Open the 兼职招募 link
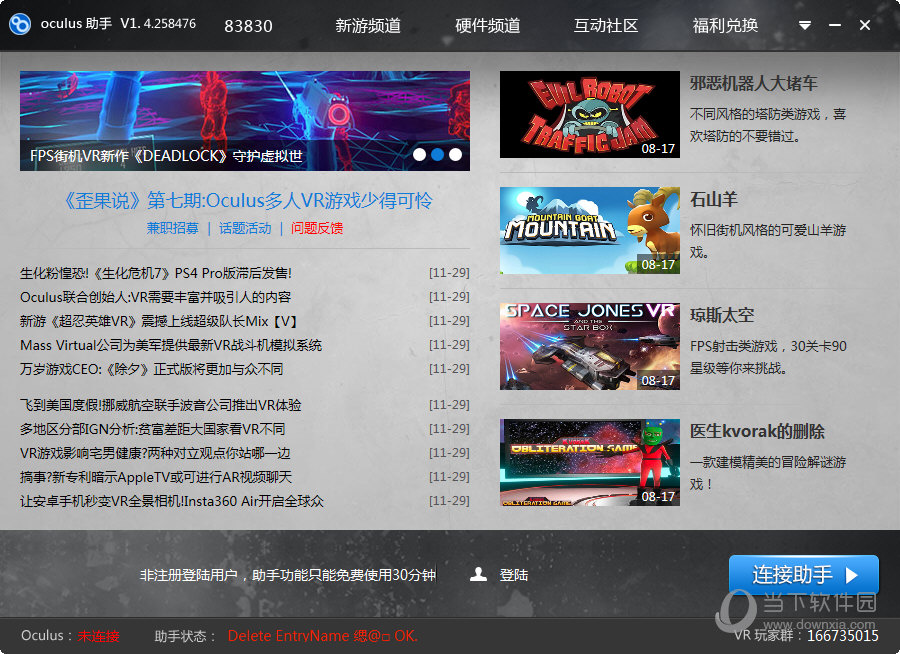 173,229
